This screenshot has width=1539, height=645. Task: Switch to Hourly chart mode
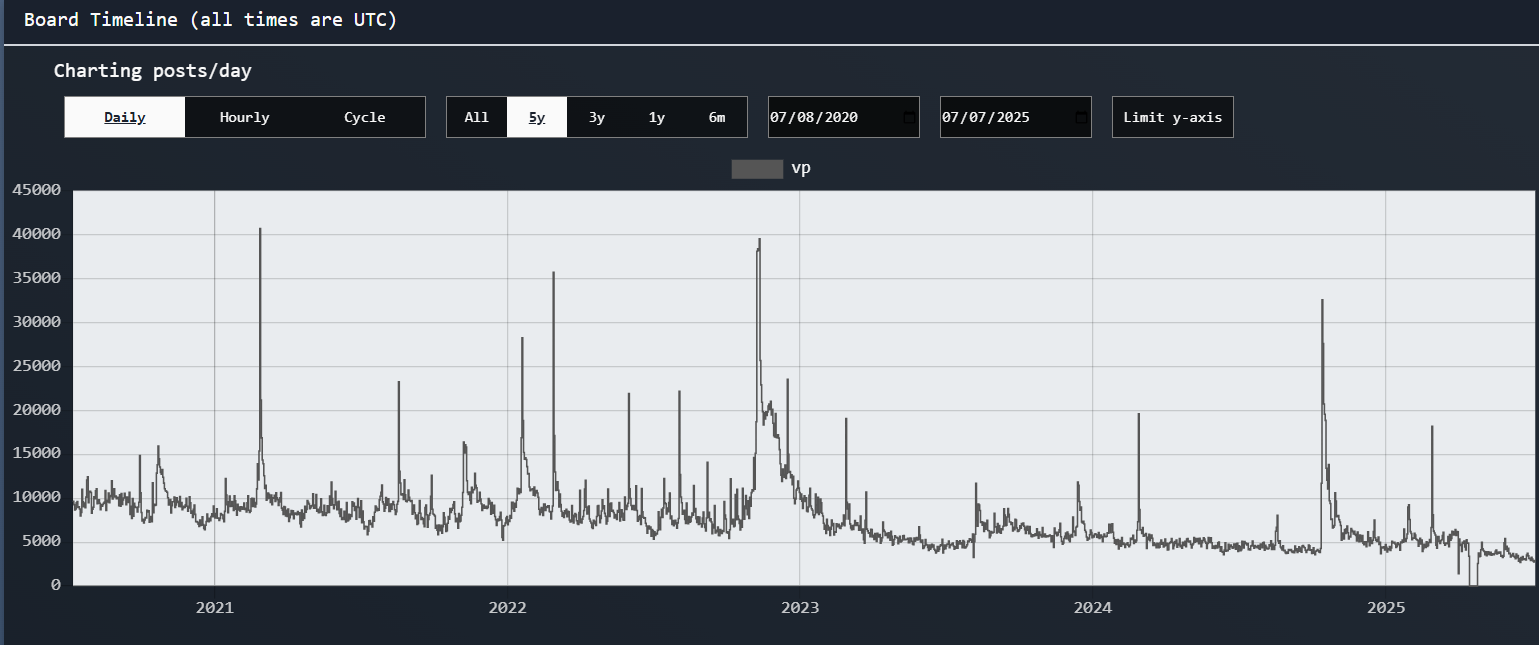click(245, 117)
